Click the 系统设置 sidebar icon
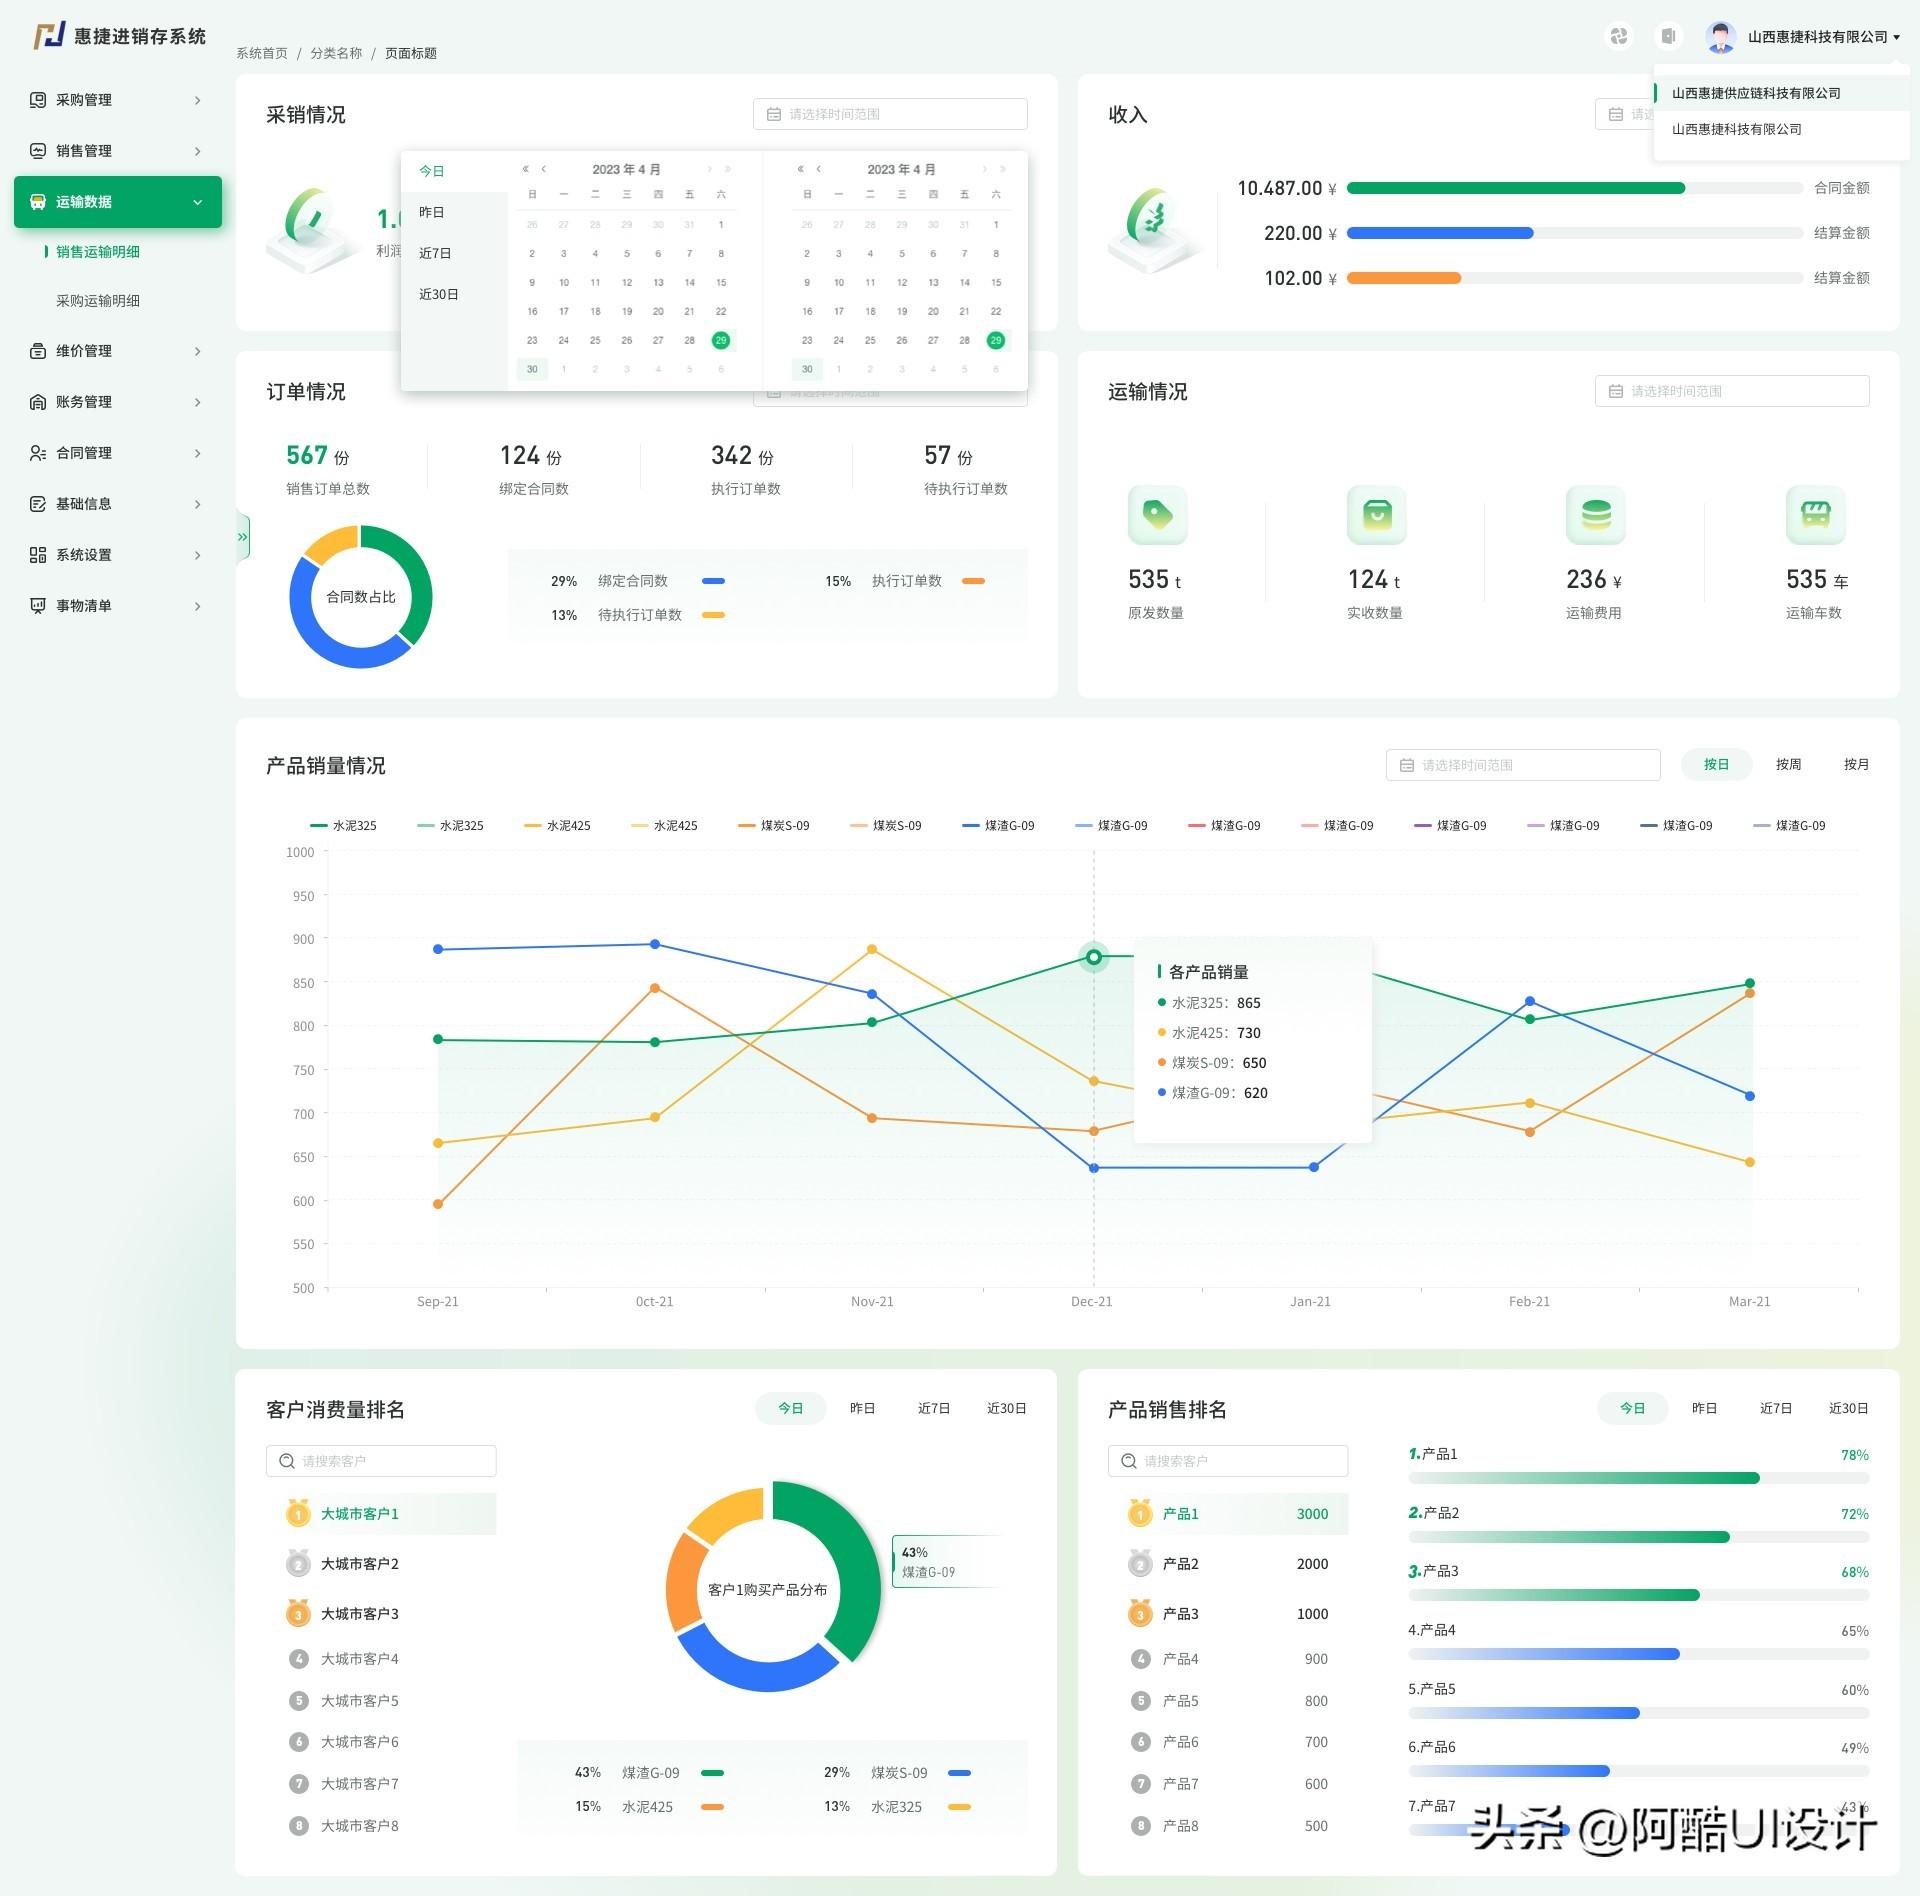Image resolution: width=1920 pixels, height=1896 pixels. (x=38, y=555)
